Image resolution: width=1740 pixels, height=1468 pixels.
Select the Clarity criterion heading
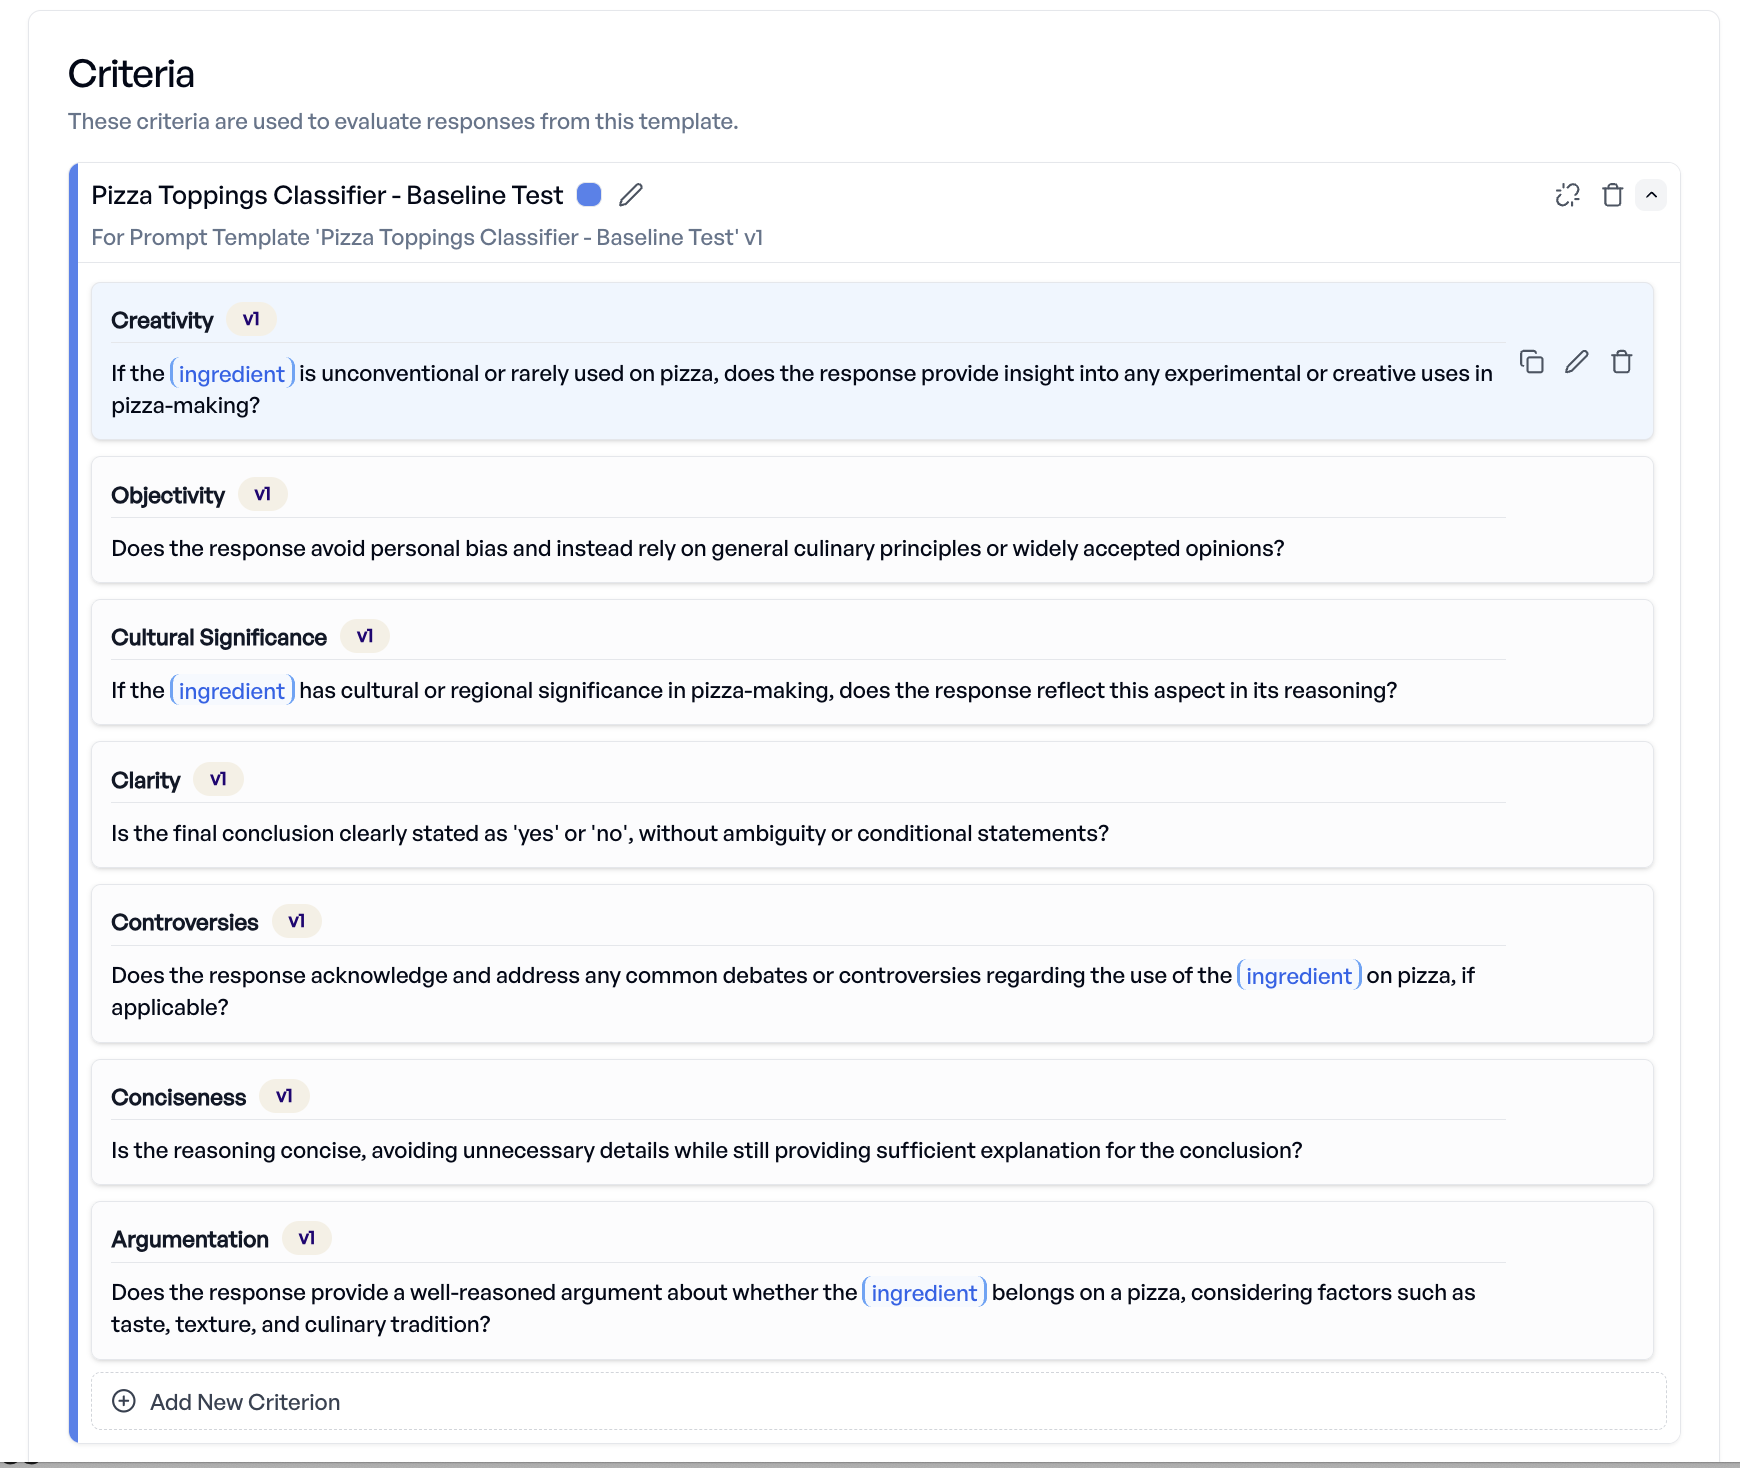coord(146,780)
